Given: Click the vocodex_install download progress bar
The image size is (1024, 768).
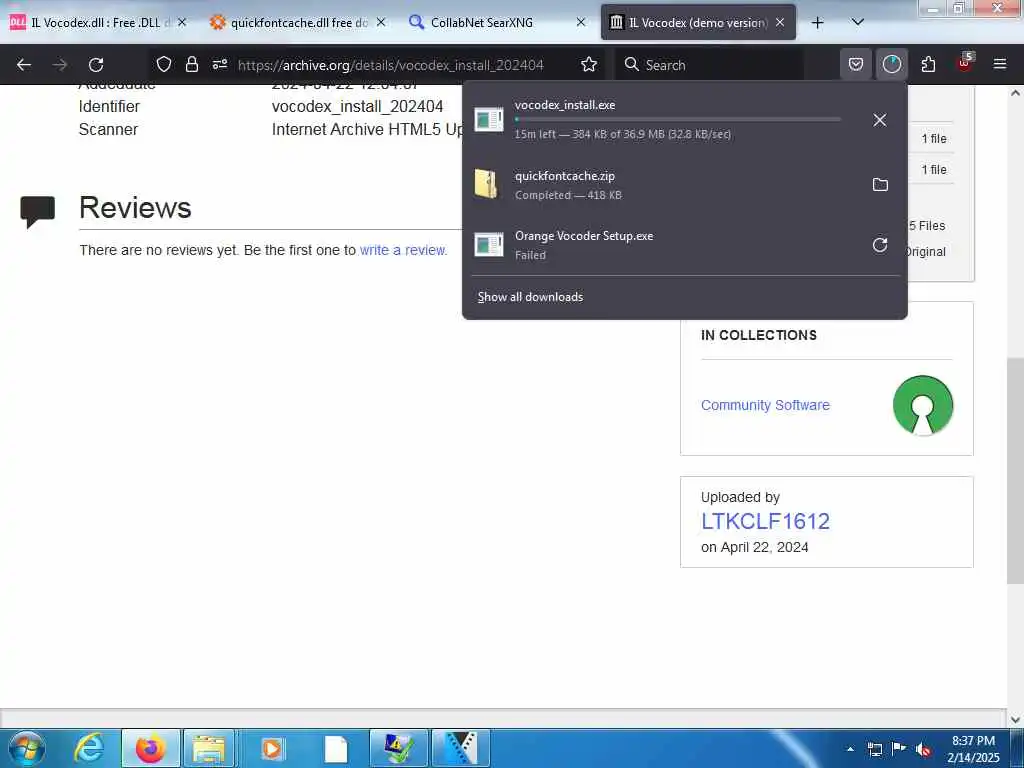Looking at the screenshot, I should click(677, 120).
